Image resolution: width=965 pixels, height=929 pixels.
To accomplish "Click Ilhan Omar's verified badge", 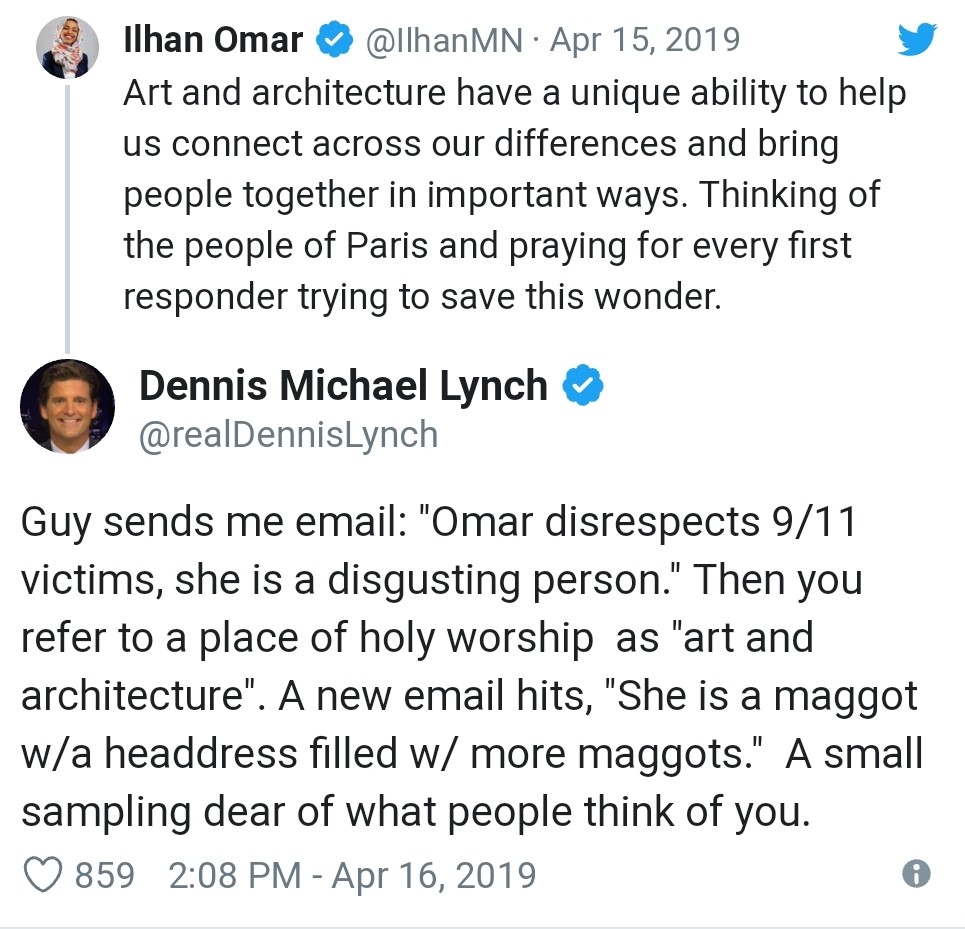I will tap(334, 39).
